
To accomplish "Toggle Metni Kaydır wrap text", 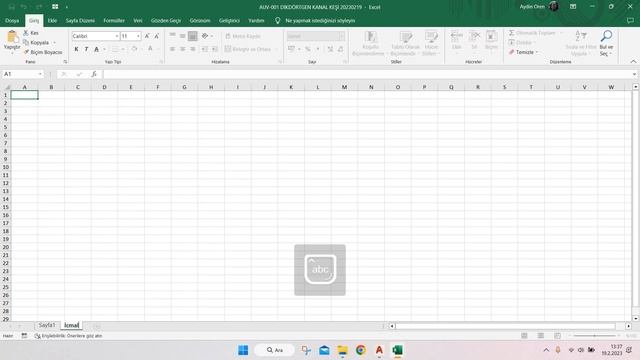I will pos(242,36).
